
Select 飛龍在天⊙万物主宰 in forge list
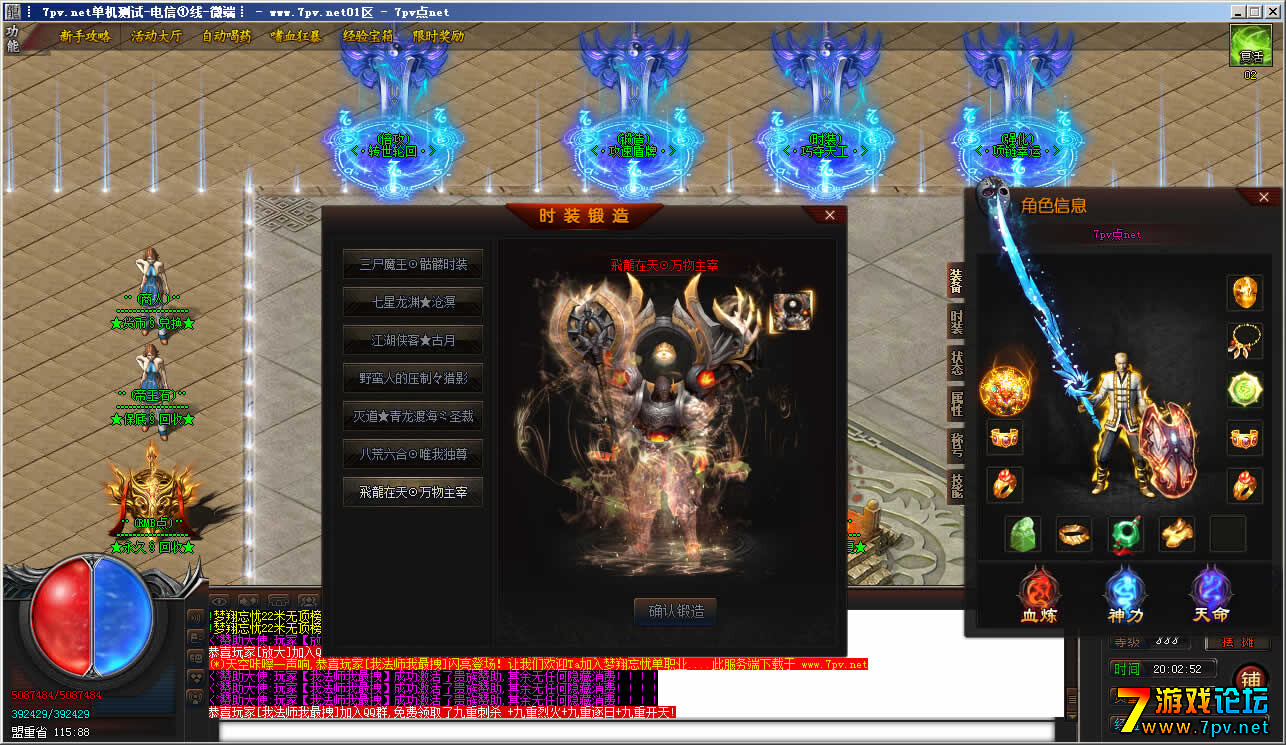413,492
